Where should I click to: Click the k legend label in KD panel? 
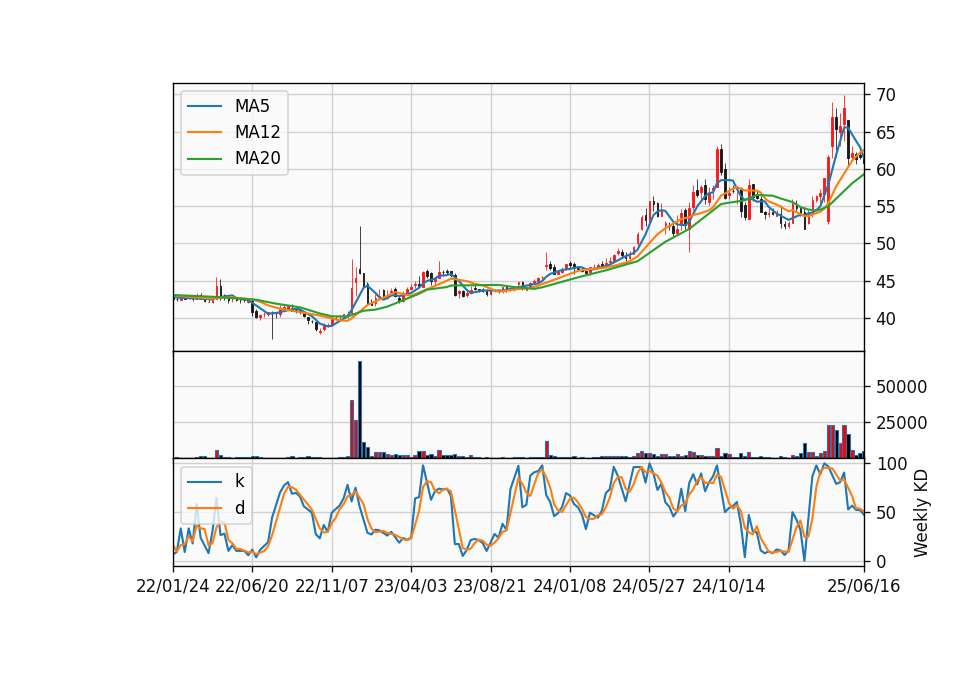pyautogui.click(x=239, y=481)
